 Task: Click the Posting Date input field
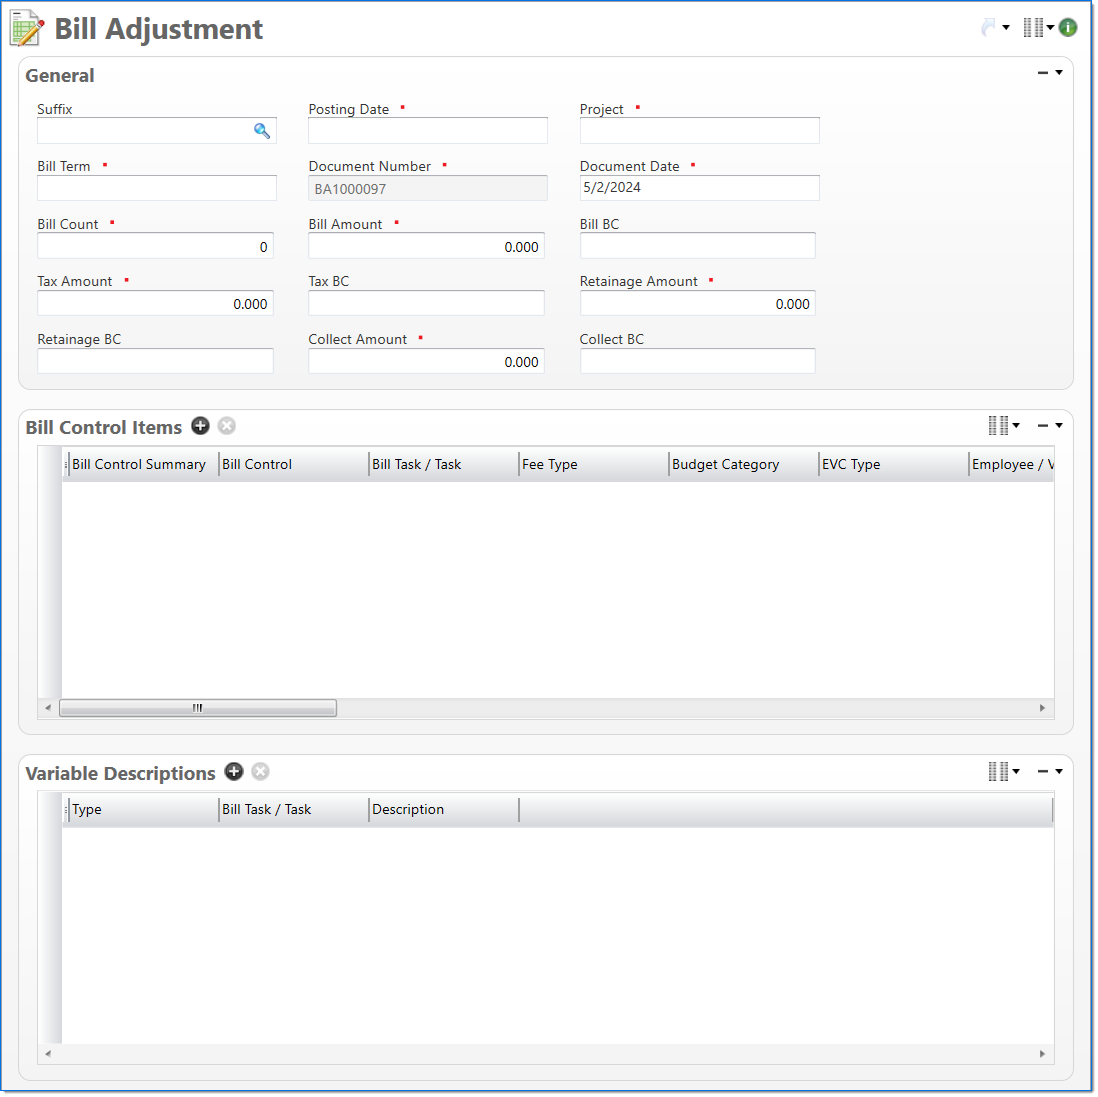[x=428, y=131]
